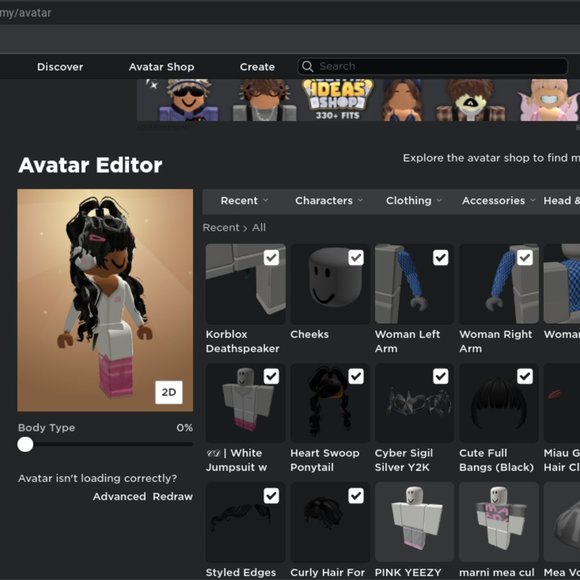
Task: Equip the PINK YEEZY item thumbnail
Action: (x=414, y=522)
